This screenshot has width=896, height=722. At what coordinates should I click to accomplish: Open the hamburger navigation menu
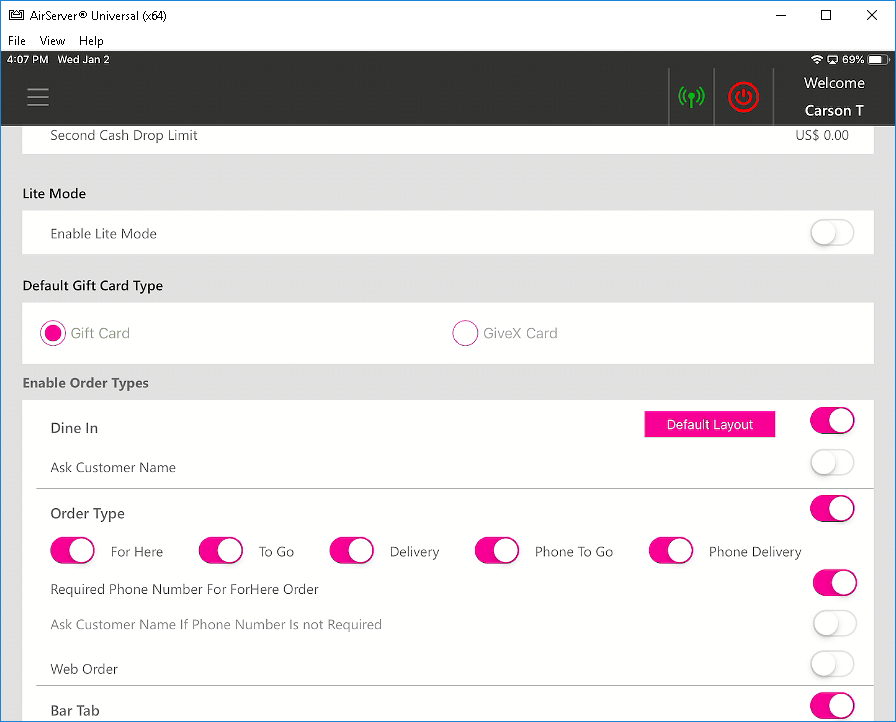point(38,97)
